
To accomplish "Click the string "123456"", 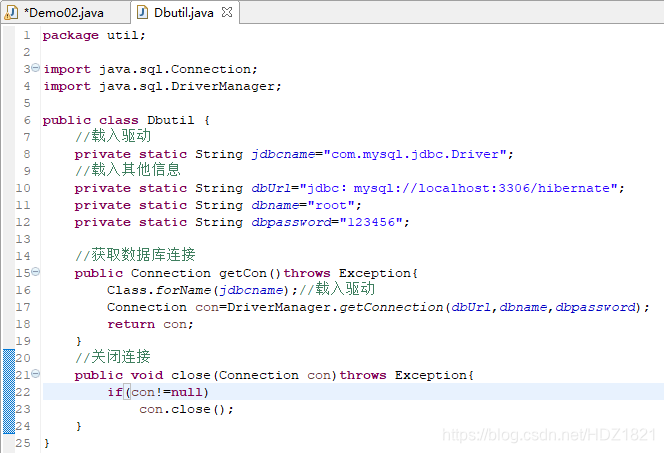I will (x=371, y=222).
